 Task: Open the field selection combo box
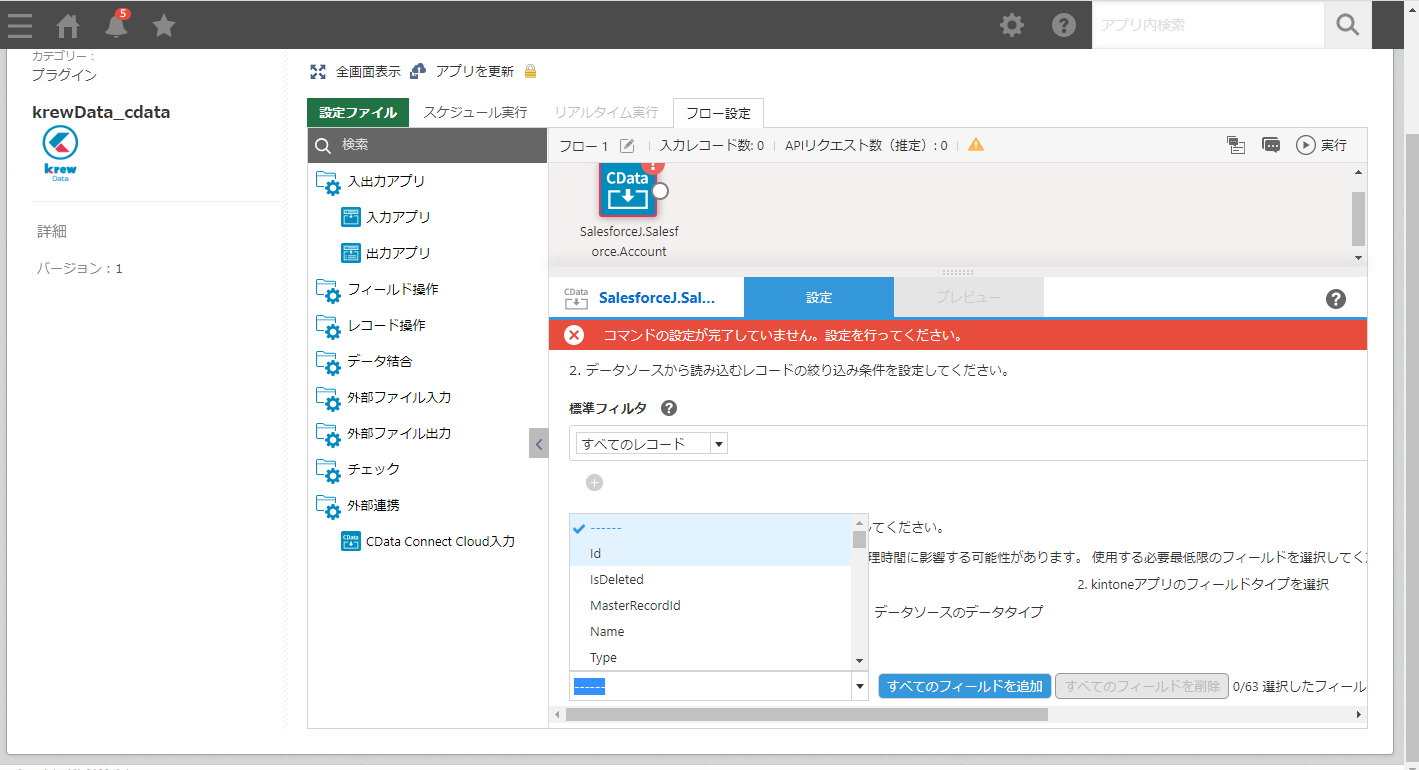[719, 686]
